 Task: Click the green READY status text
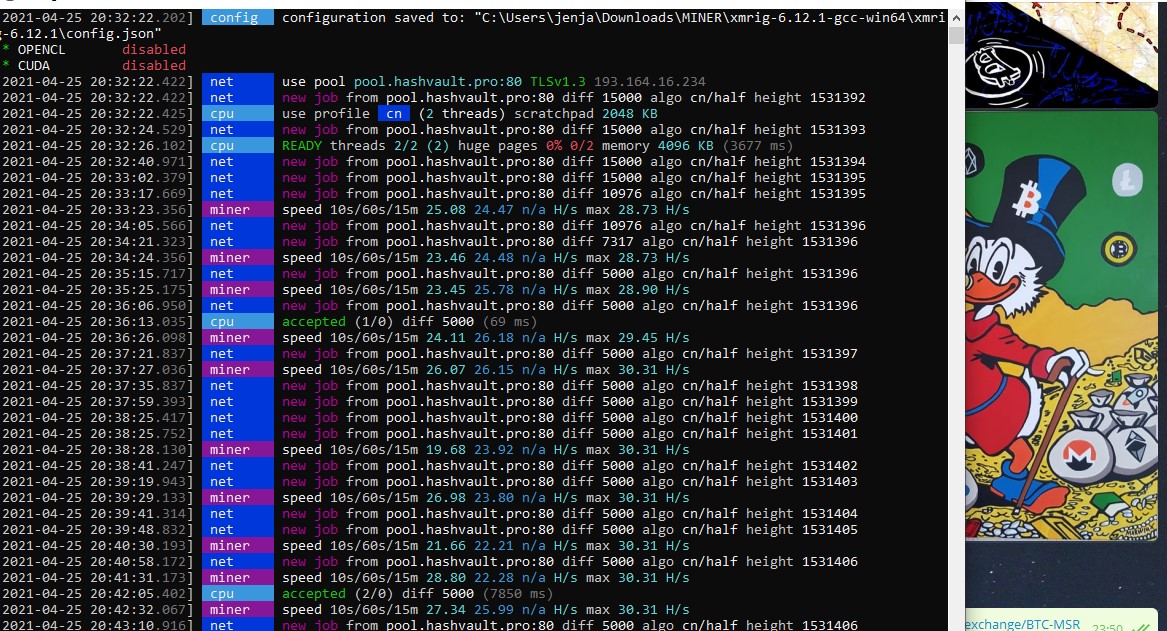tap(301, 145)
